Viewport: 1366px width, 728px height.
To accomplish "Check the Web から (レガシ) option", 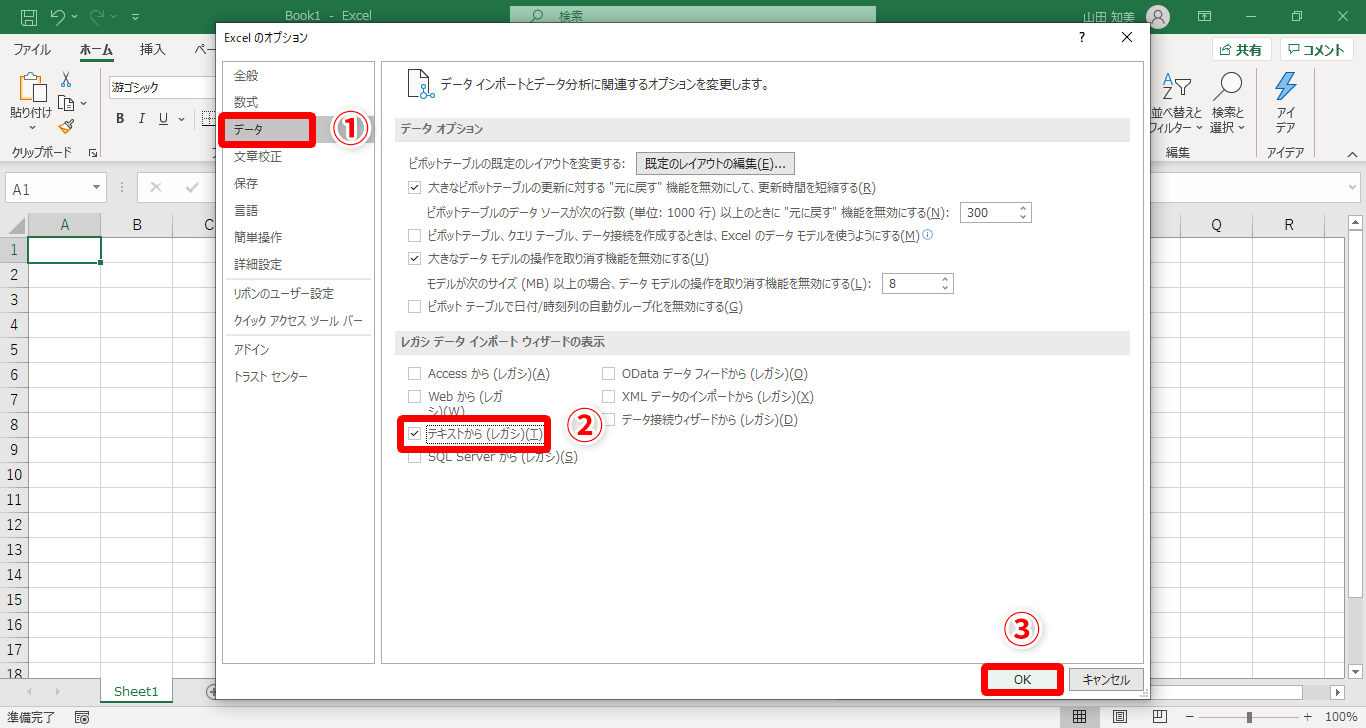I will tap(415, 397).
